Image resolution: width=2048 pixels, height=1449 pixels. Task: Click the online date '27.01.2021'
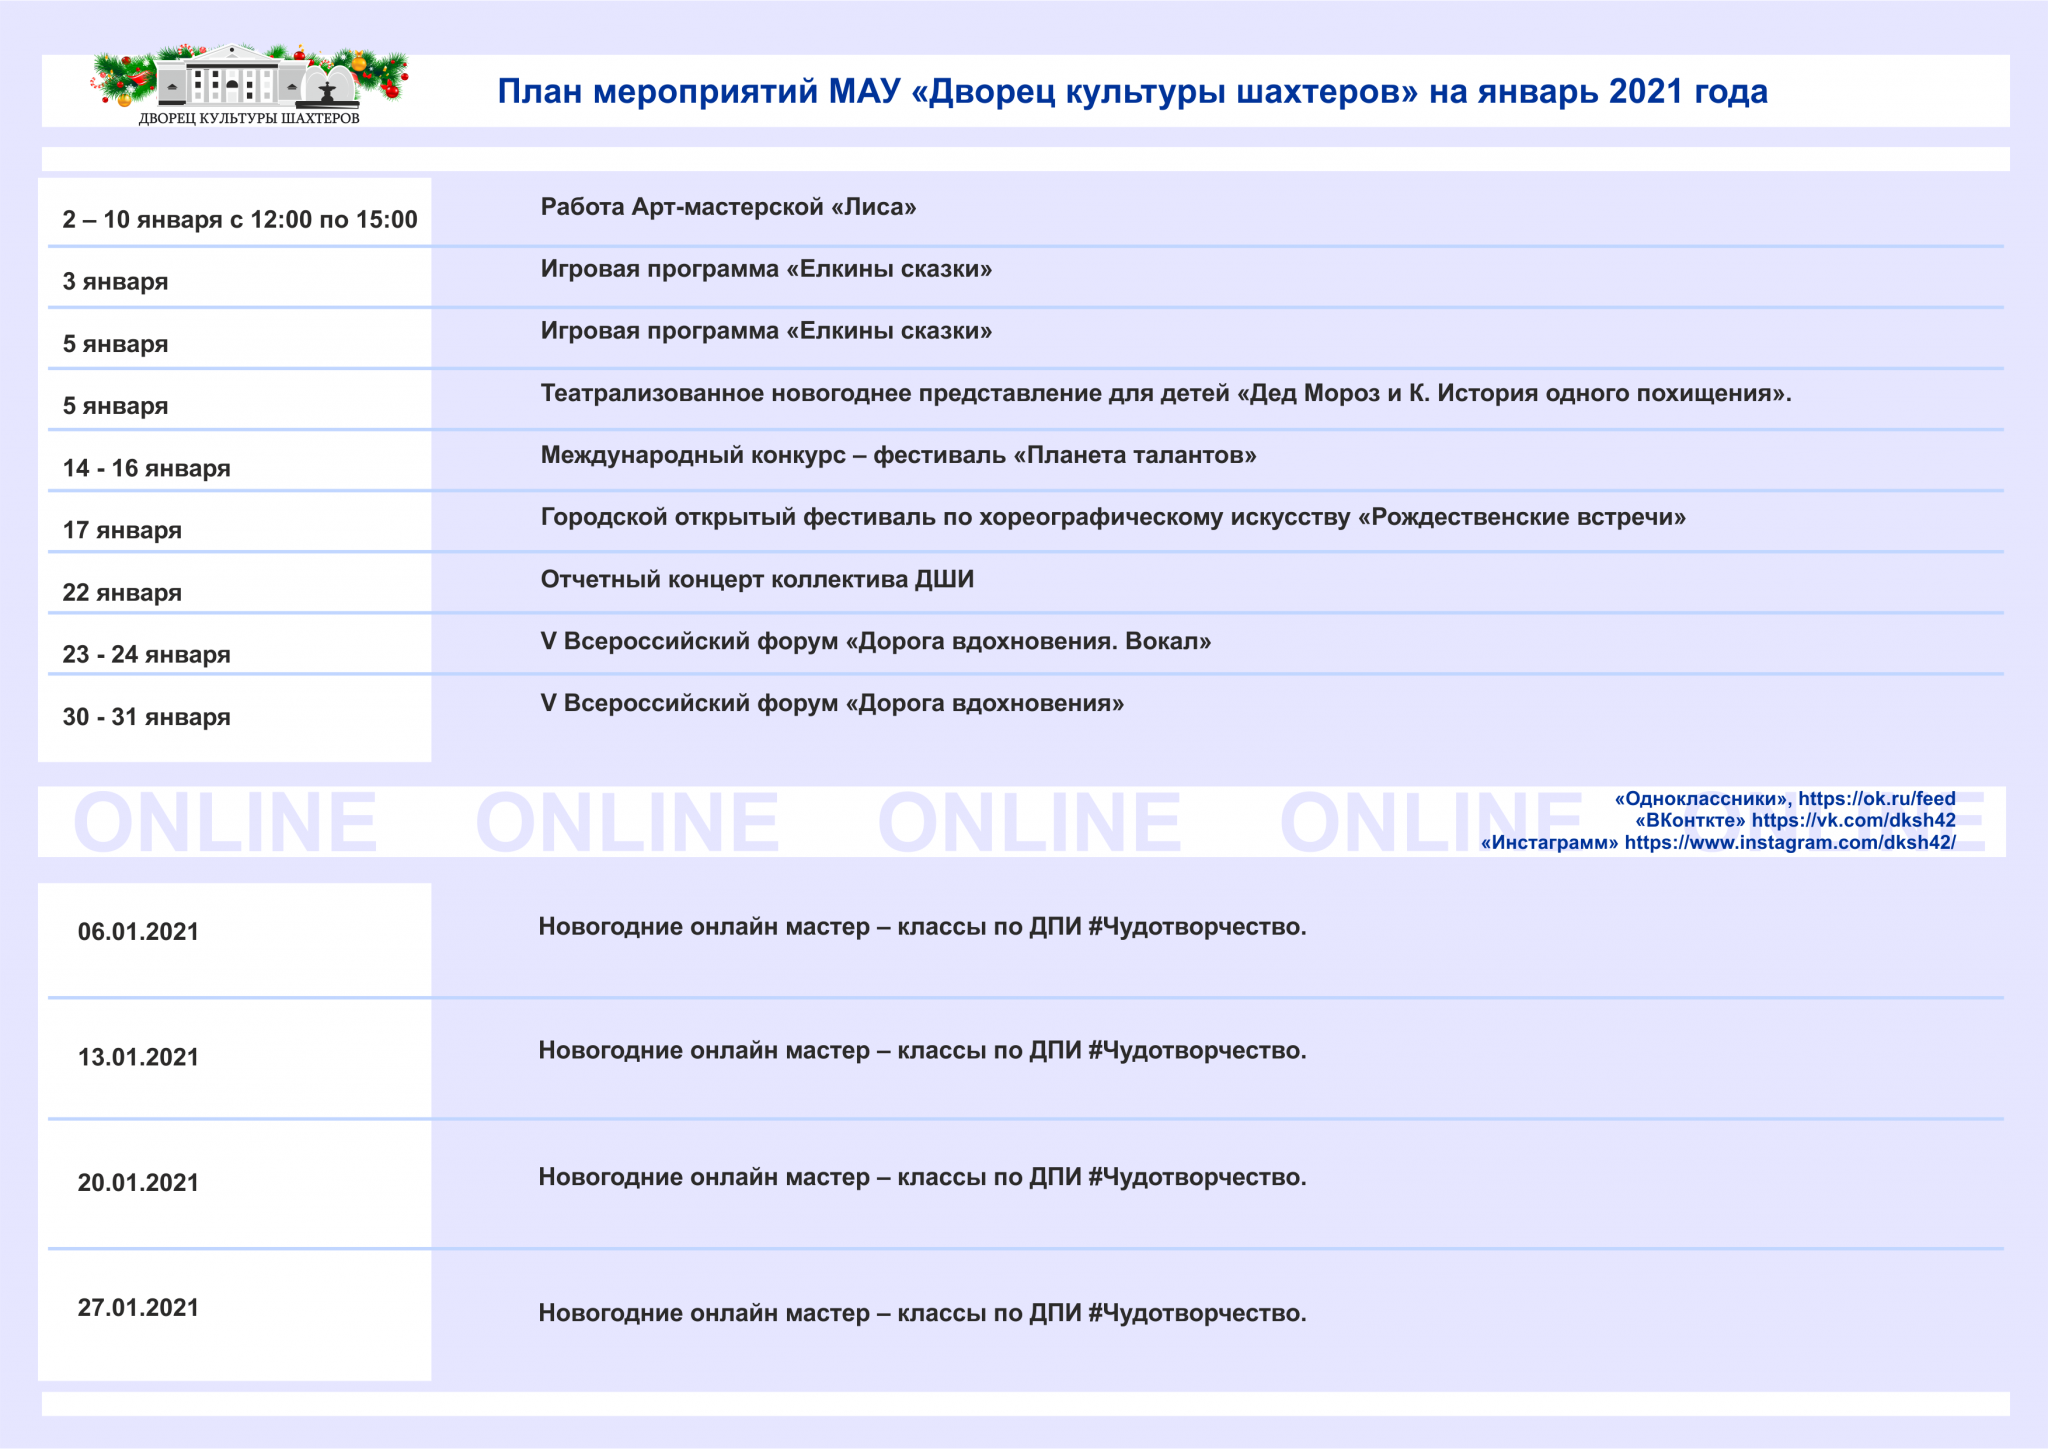(138, 1307)
